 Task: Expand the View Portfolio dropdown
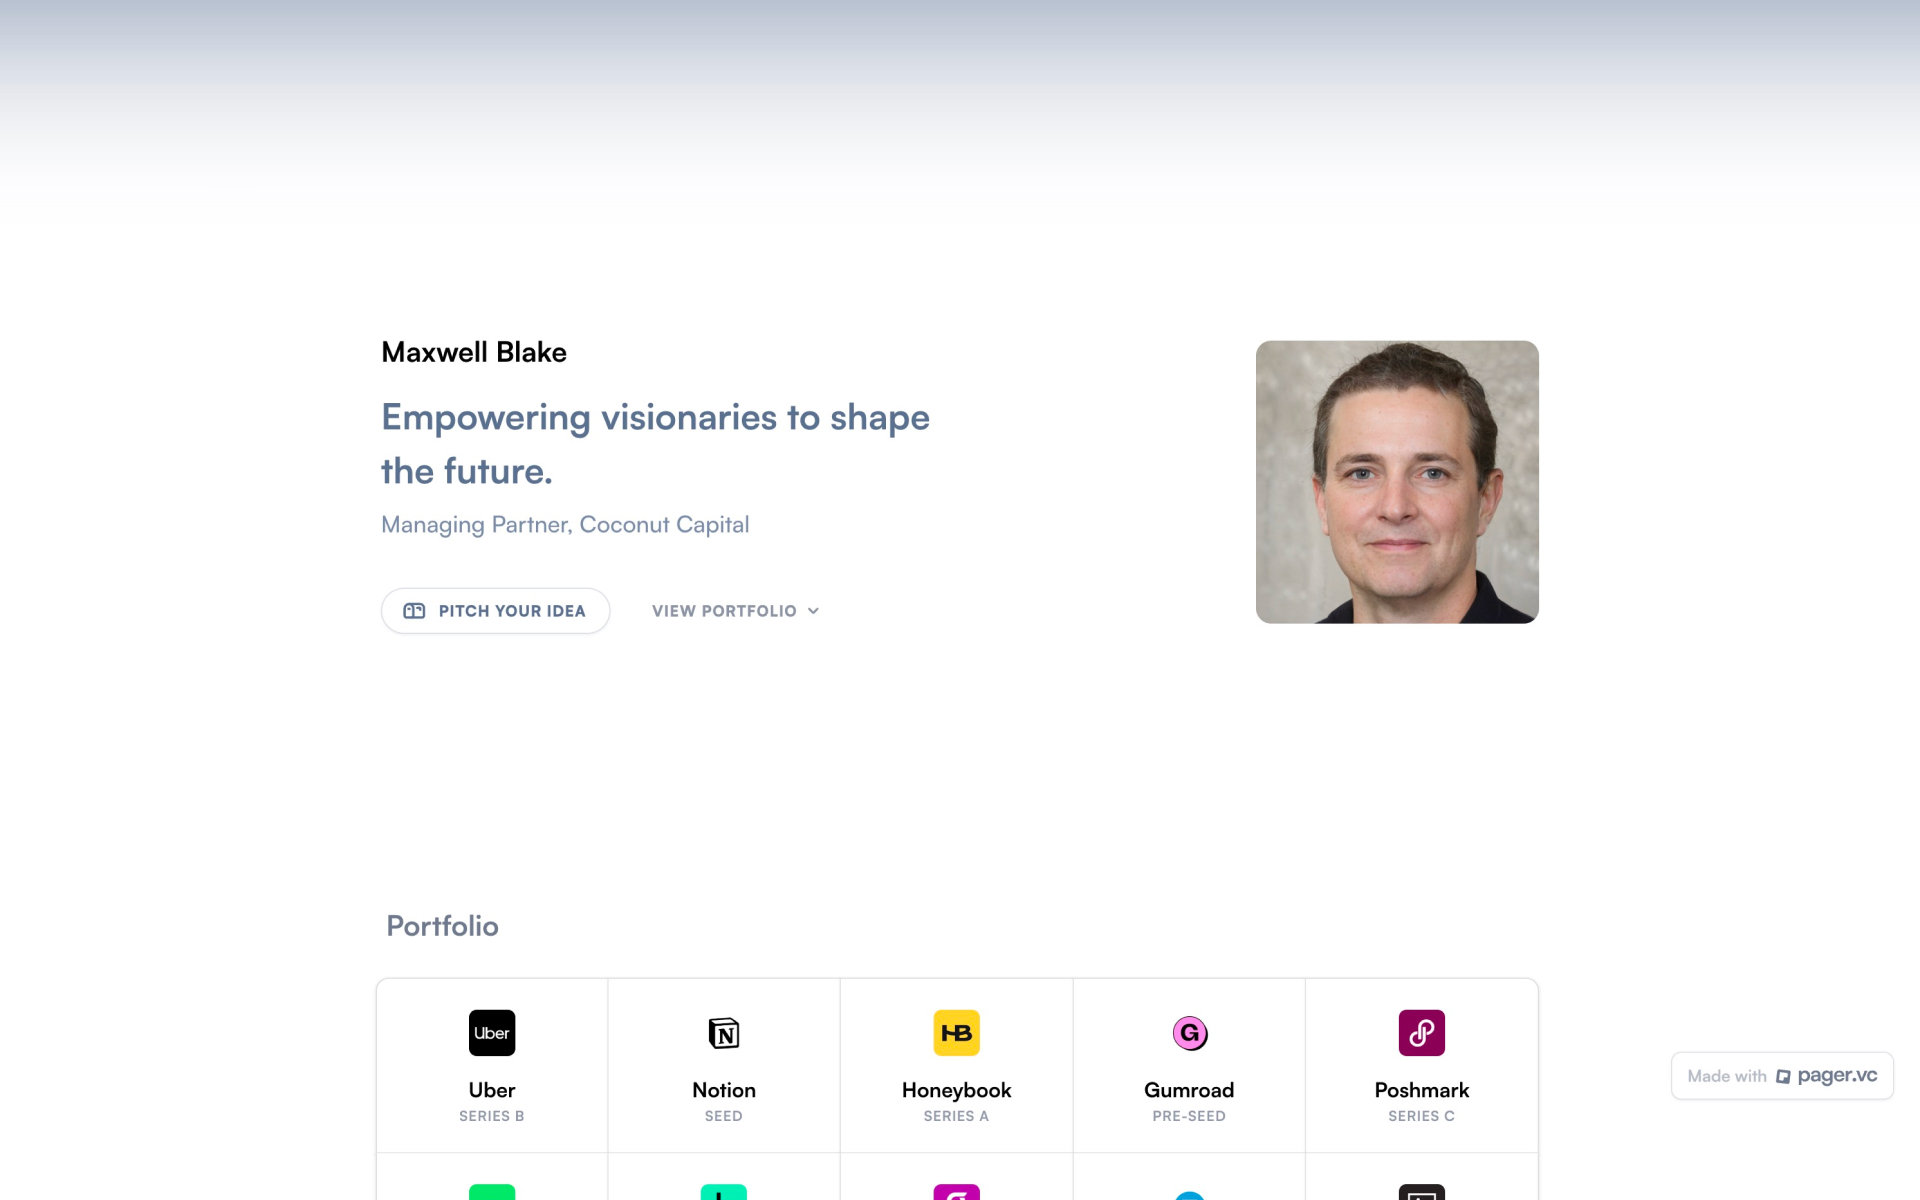[736, 611]
